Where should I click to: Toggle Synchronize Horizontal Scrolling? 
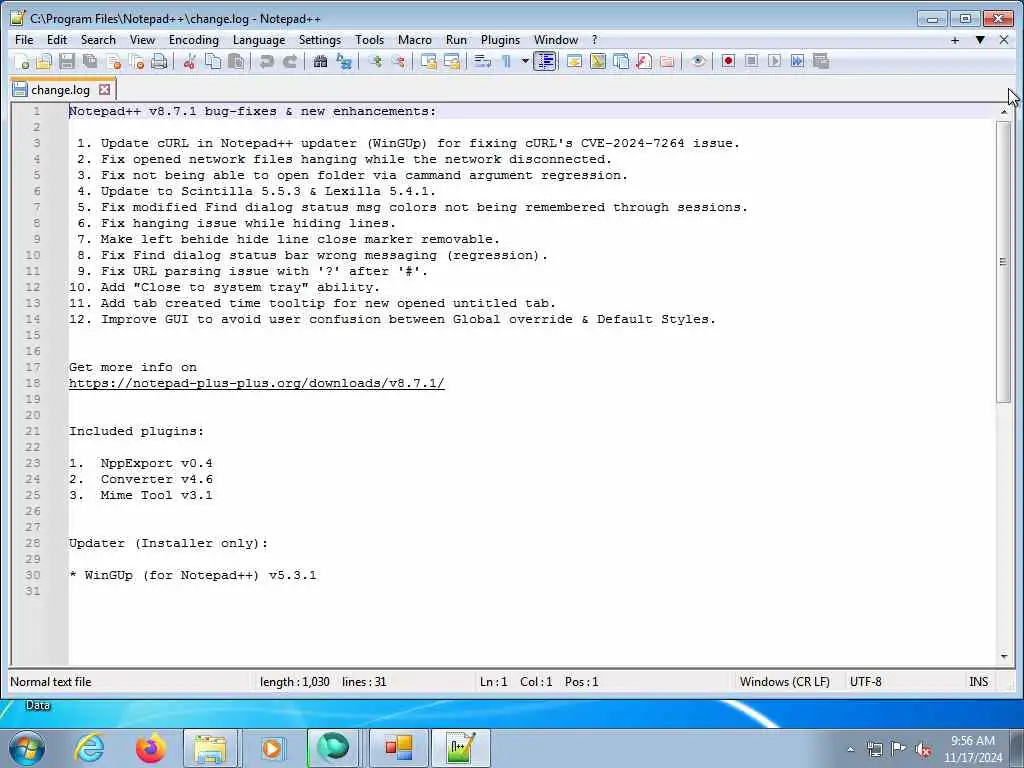[x=452, y=61]
